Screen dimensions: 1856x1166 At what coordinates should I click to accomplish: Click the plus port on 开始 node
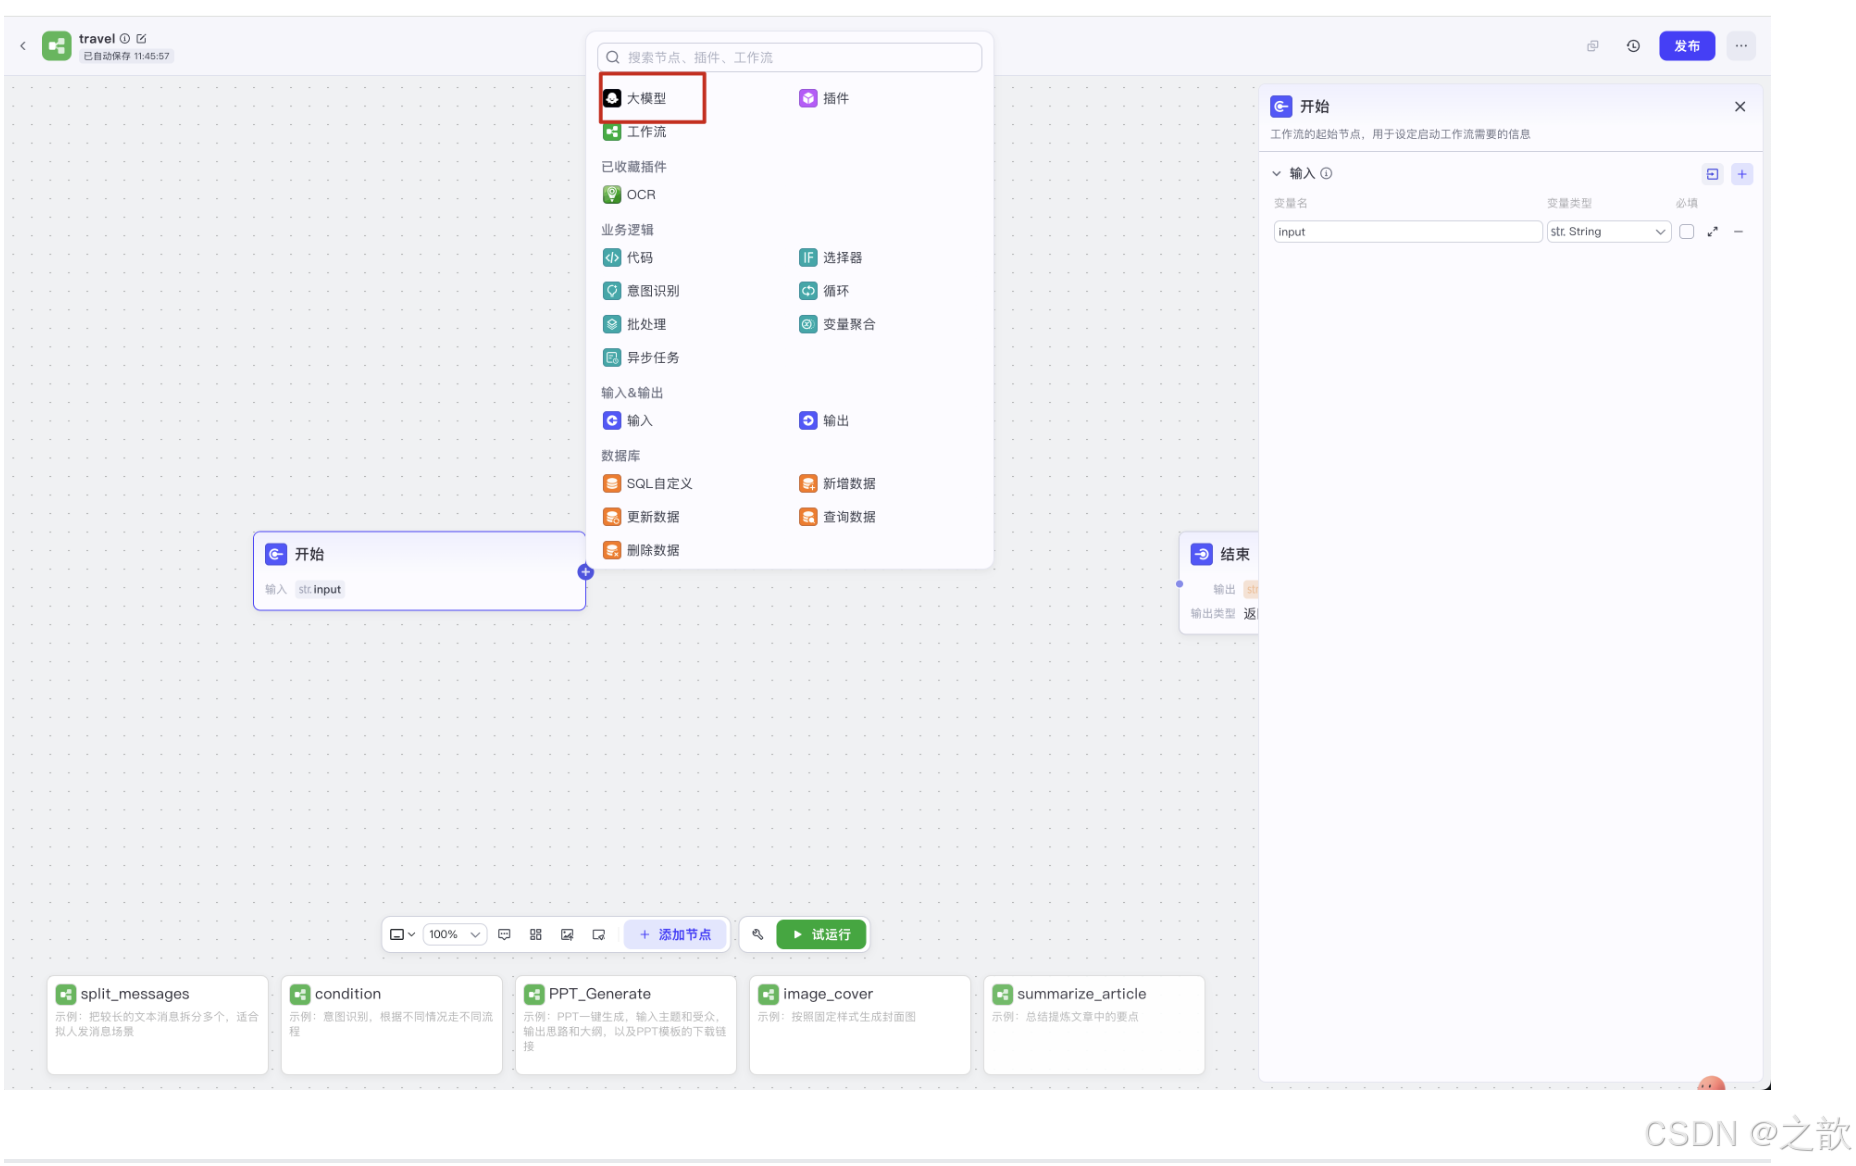pos(586,572)
